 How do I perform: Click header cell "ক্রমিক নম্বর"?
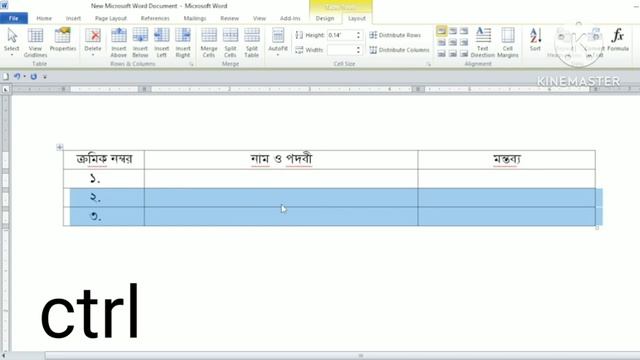(x=104, y=160)
